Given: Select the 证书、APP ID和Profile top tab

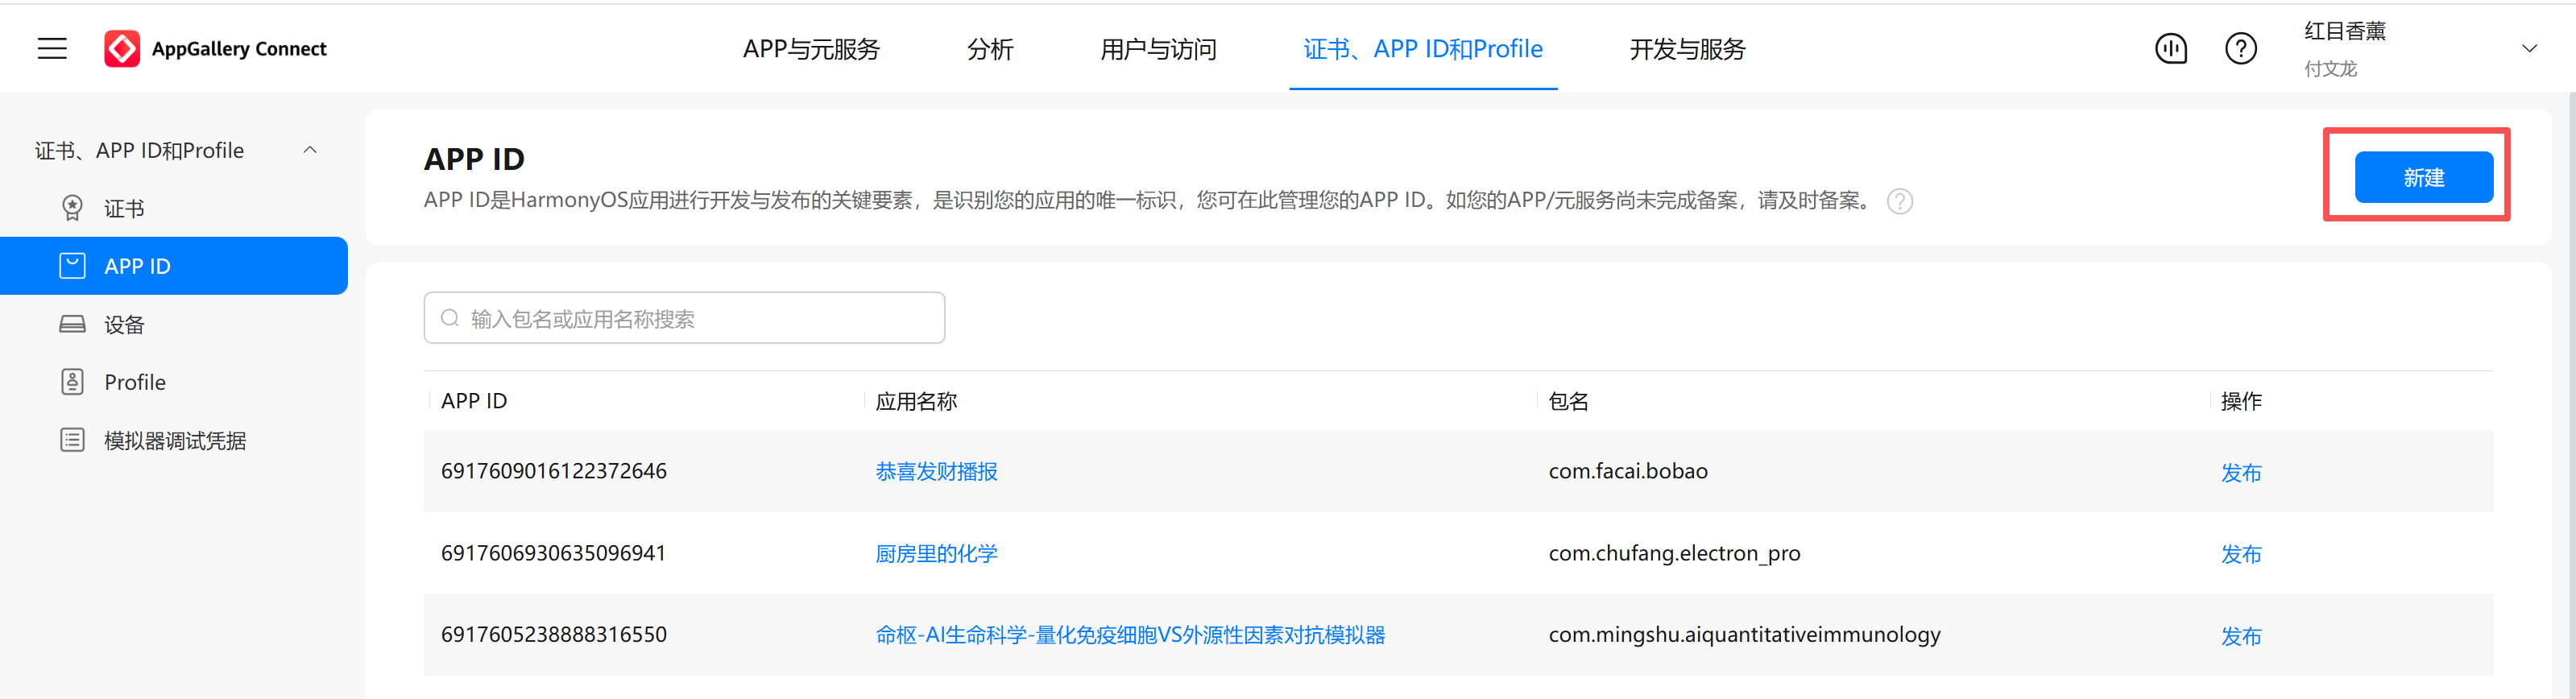Looking at the screenshot, I should click(x=1422, y=49).
